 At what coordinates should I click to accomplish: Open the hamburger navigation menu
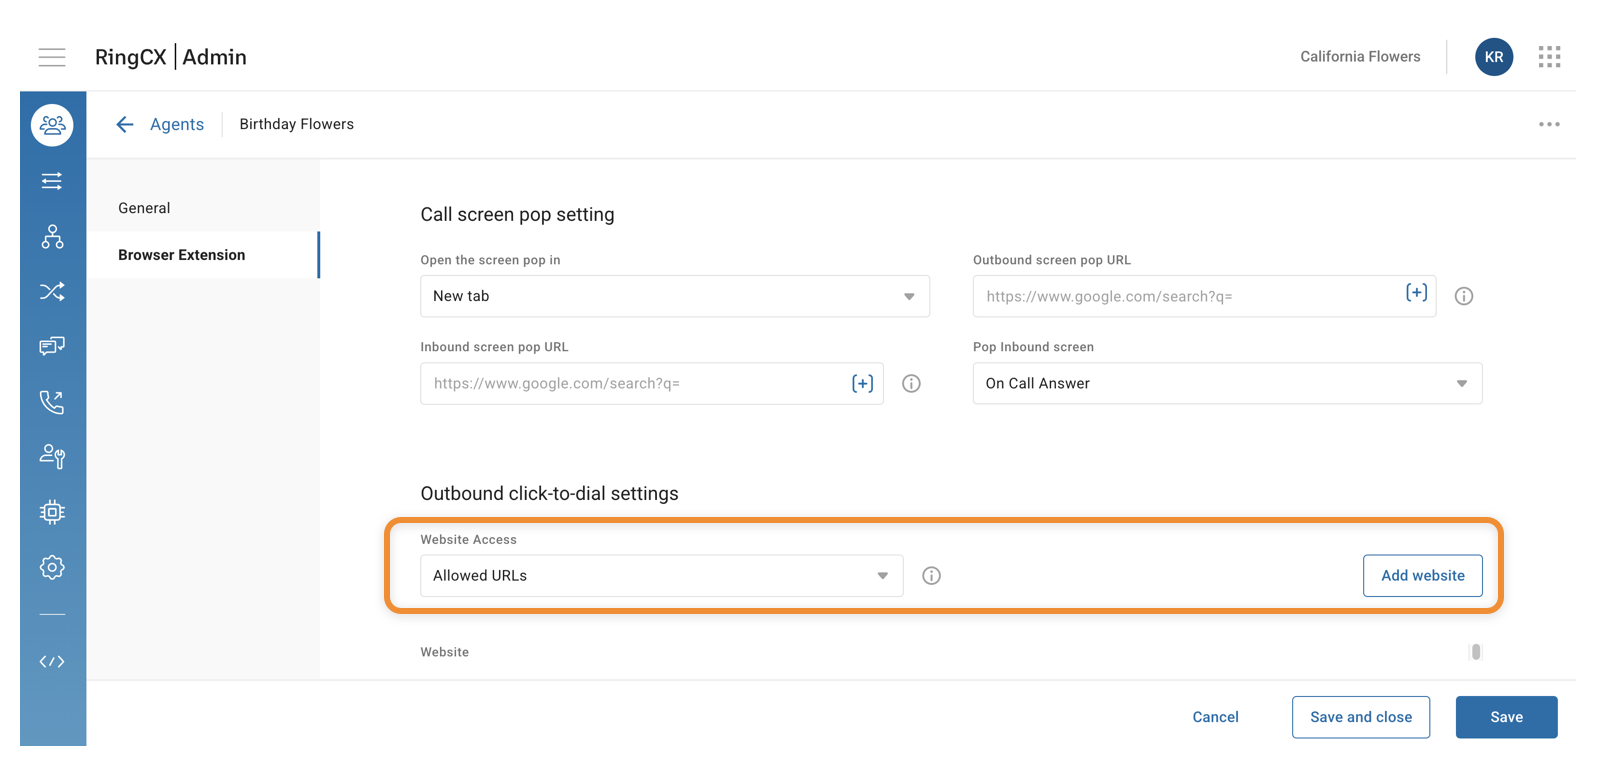click(52, 57)
